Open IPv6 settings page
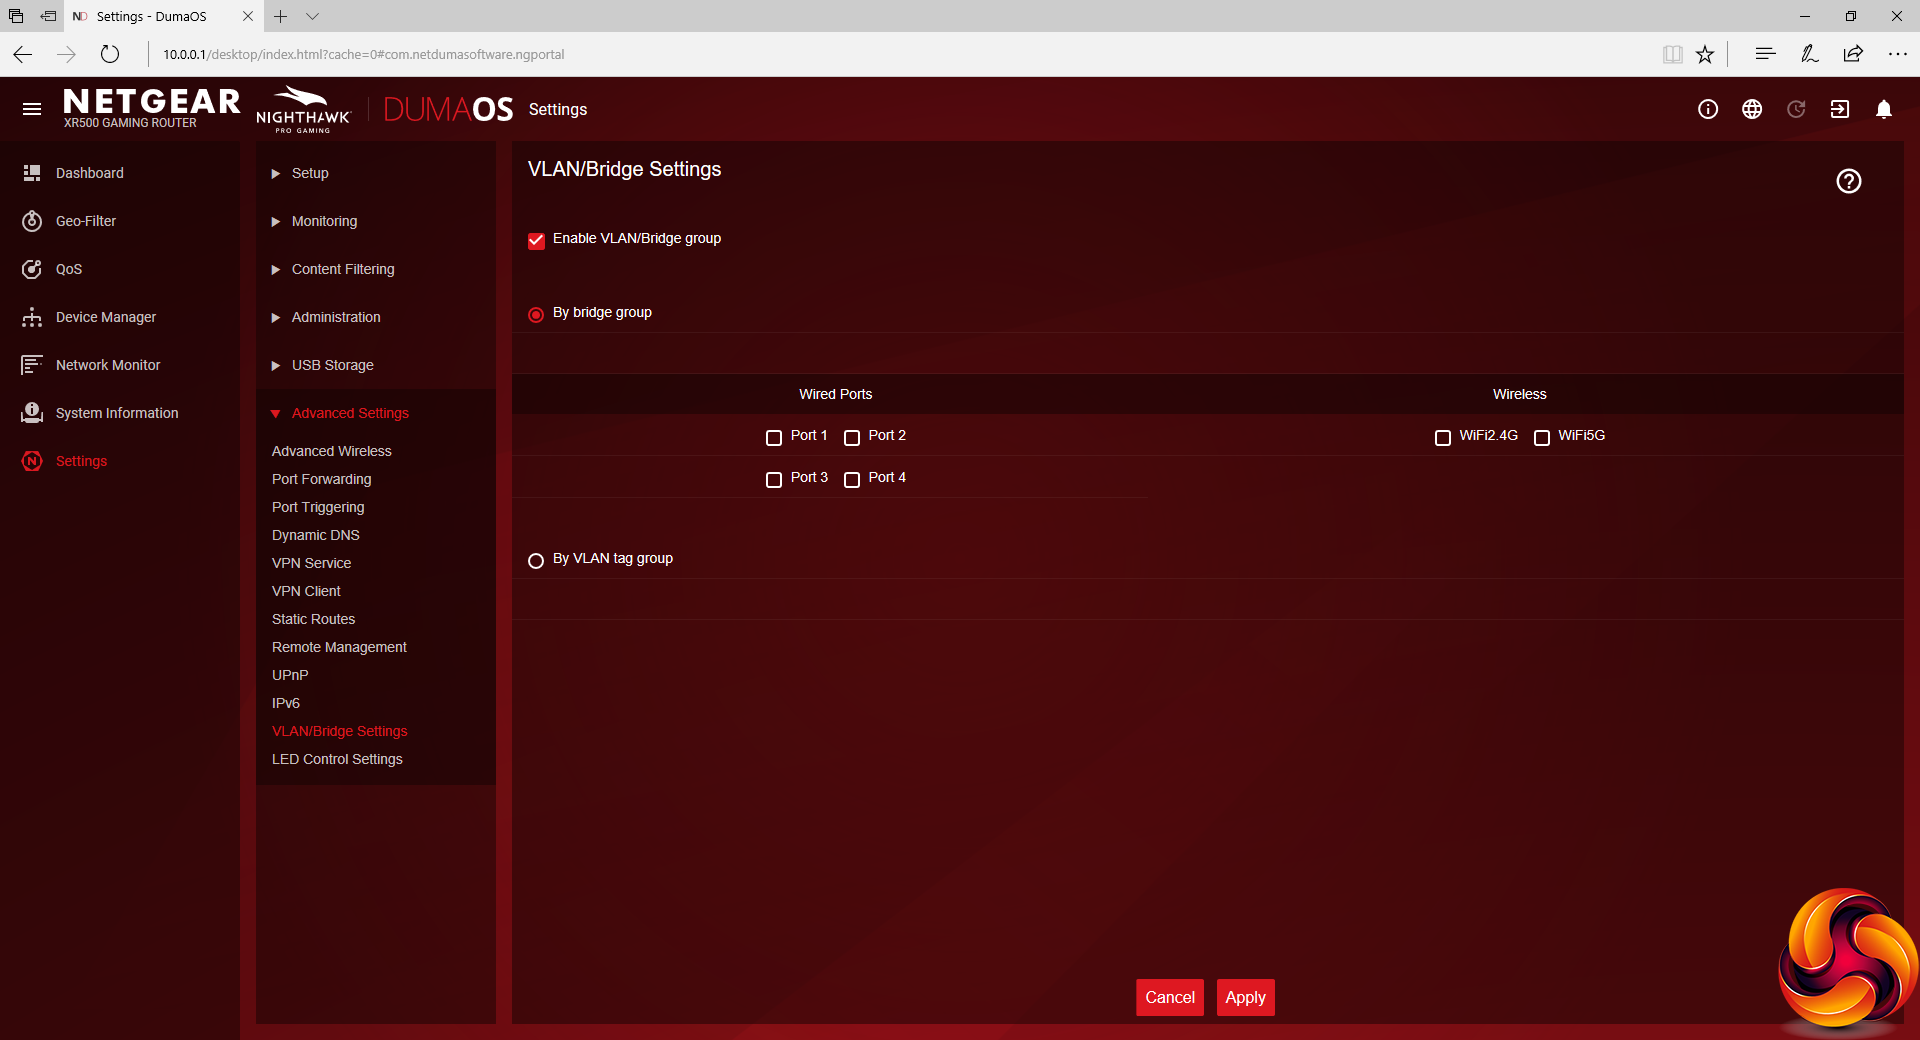Viewport: 1920px width, 1040px height. (286, 703)
